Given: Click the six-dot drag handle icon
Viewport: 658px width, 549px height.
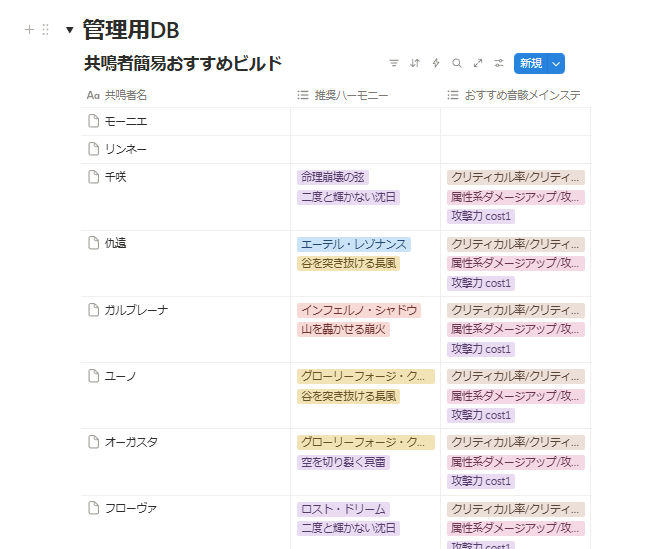Looking at the screenshot, I should tap(45, 30).
